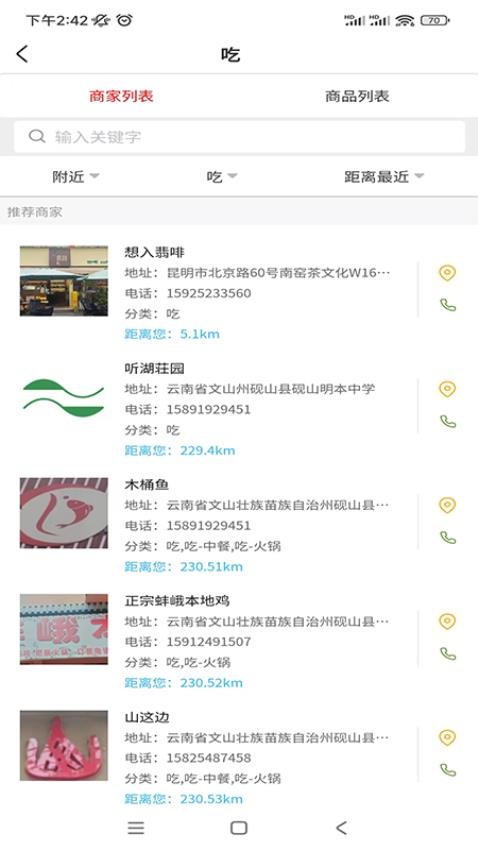Open merchant named 木桶鱼

coord(147,485)
